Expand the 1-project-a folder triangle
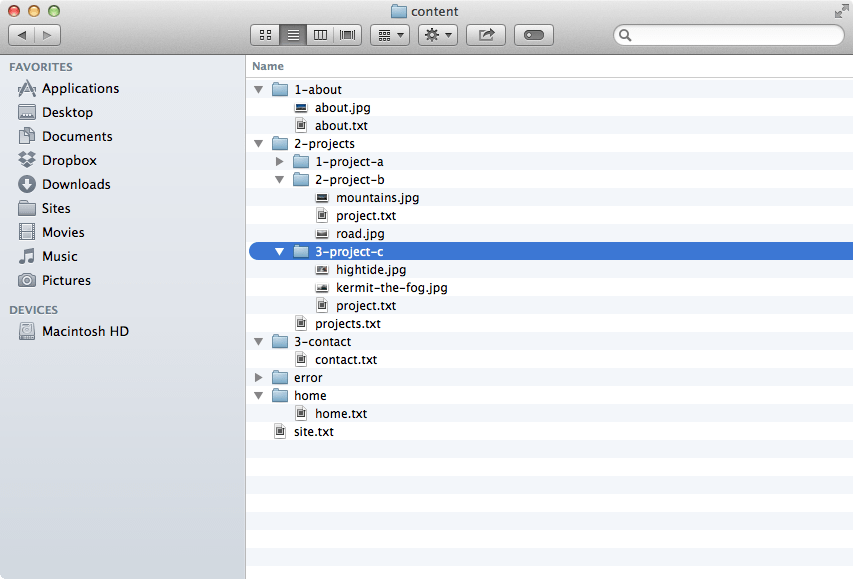 pos(280,162)
